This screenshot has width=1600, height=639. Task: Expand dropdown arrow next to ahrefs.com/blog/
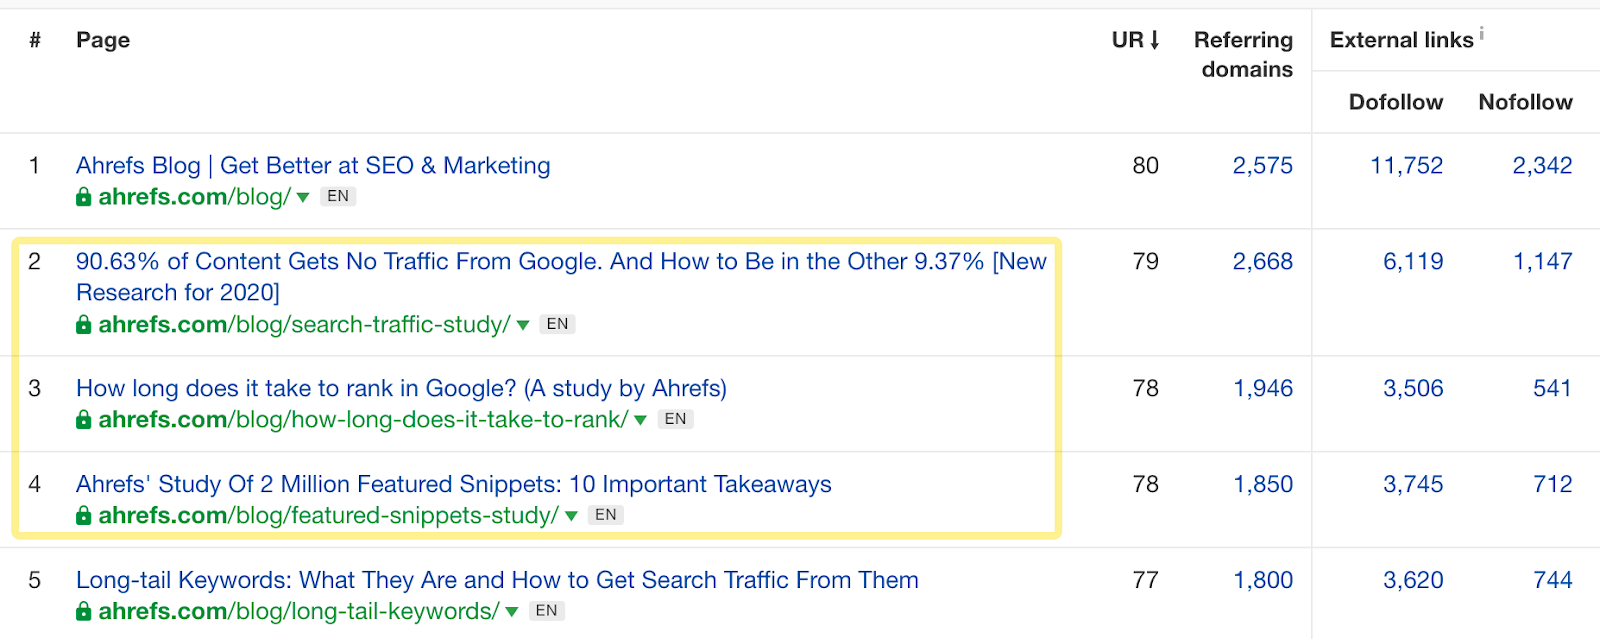[303, 197]
